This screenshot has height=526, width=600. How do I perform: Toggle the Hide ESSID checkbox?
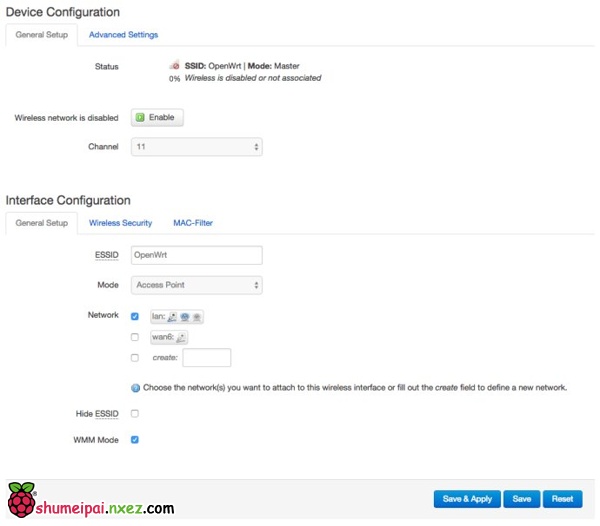point(135,414)
